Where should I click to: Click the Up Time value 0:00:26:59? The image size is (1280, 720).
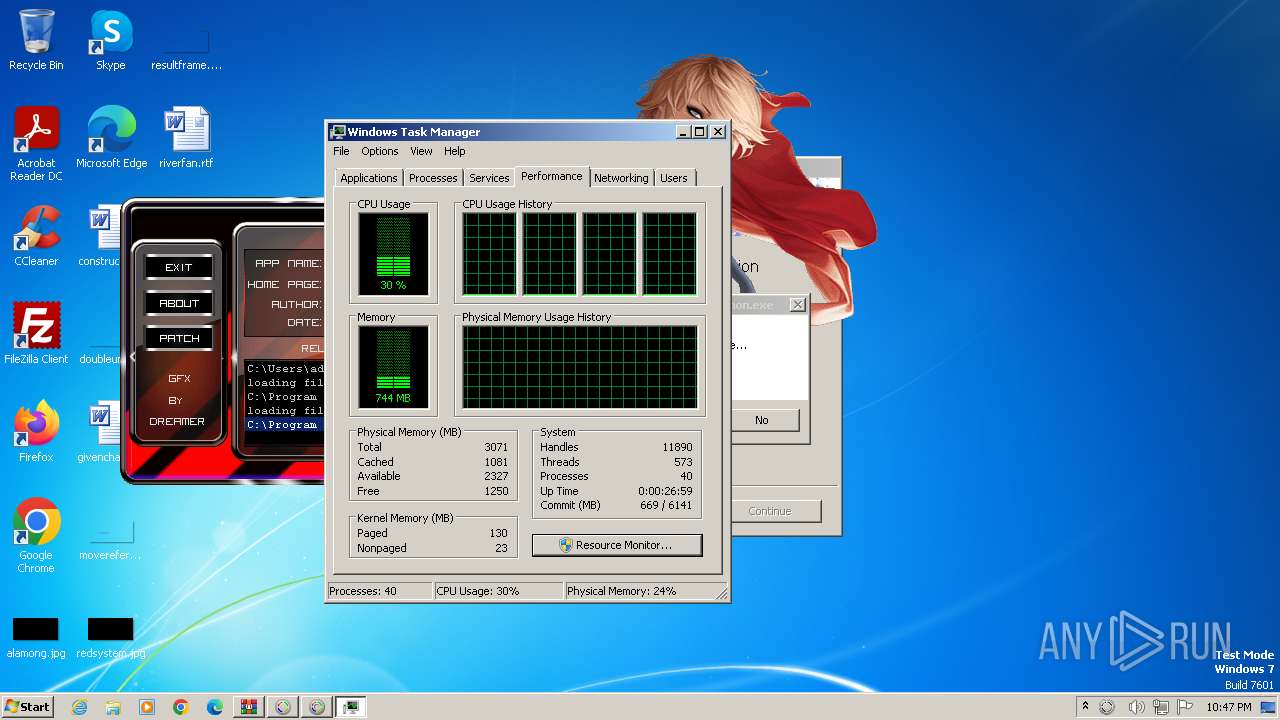[x=665, y=491]
